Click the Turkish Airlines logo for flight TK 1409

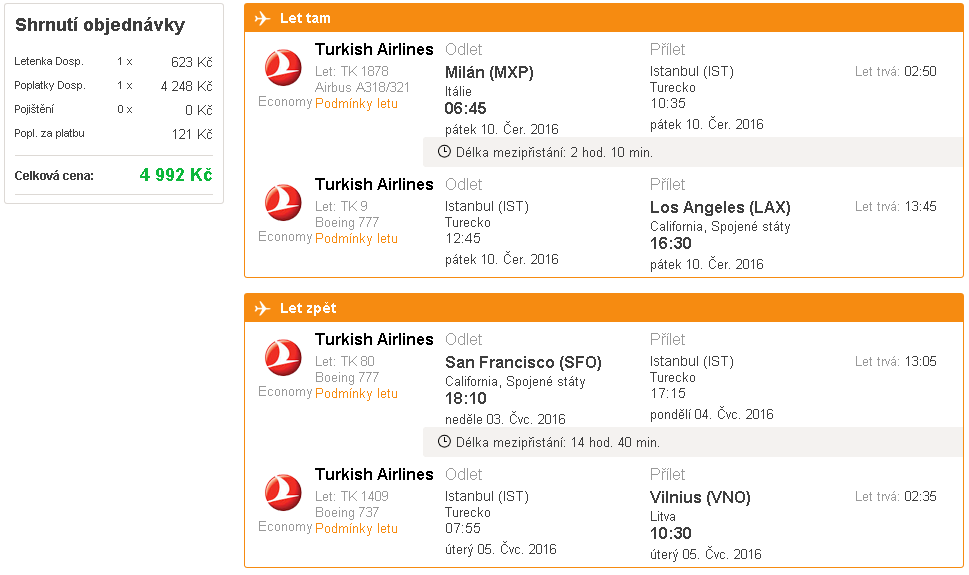click(283, 493)
